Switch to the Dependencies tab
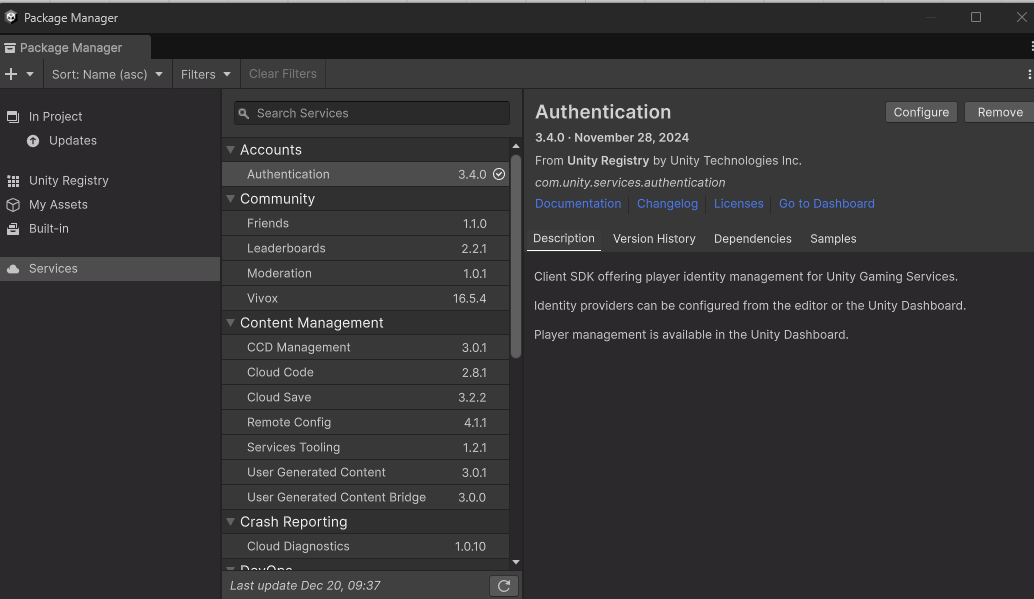 [752, 239]
